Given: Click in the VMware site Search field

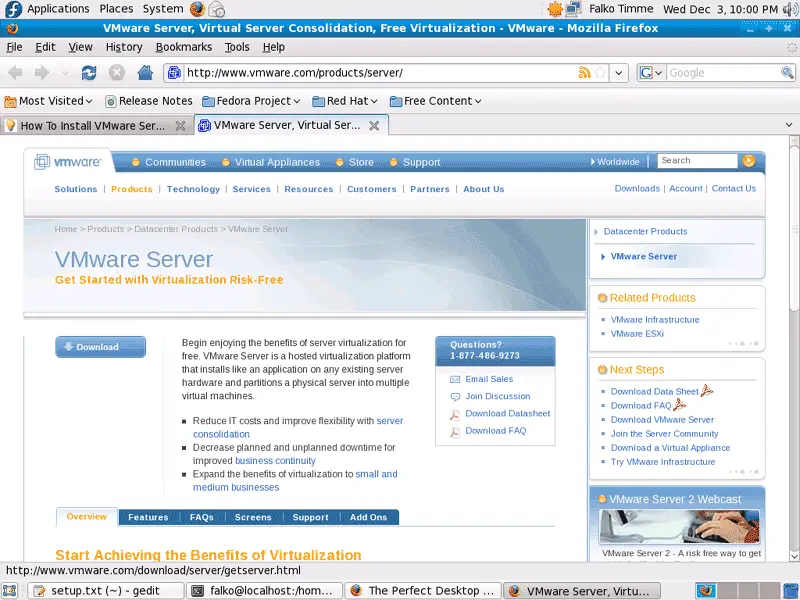Looking at the screenshot, I should [x=697, y=161].
